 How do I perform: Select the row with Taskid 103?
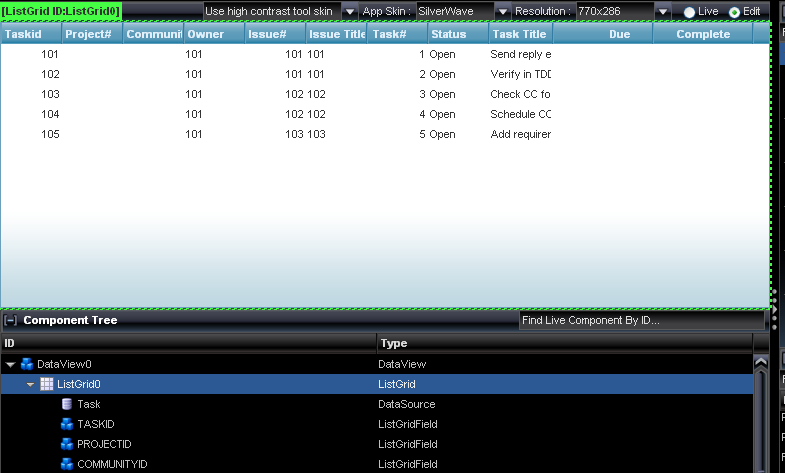pos(300,94)
